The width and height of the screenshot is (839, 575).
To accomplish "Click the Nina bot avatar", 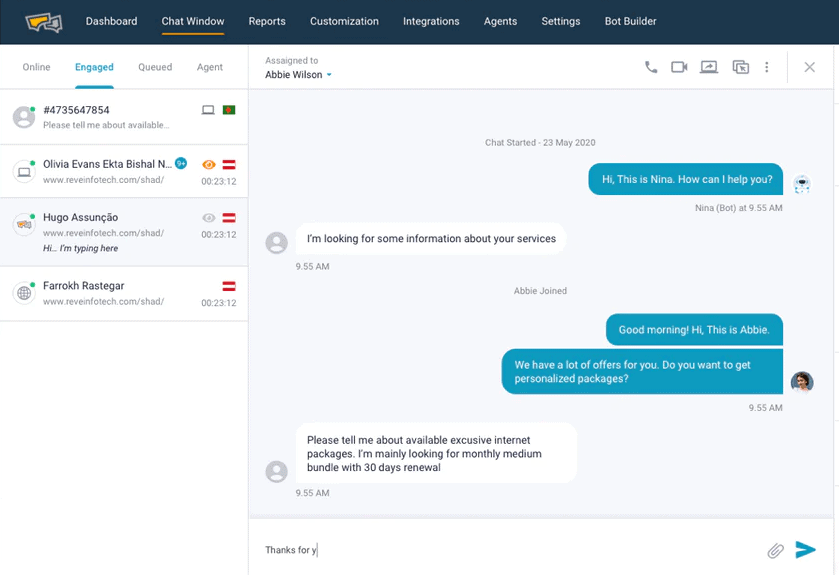I will click(x=801, y=183).
